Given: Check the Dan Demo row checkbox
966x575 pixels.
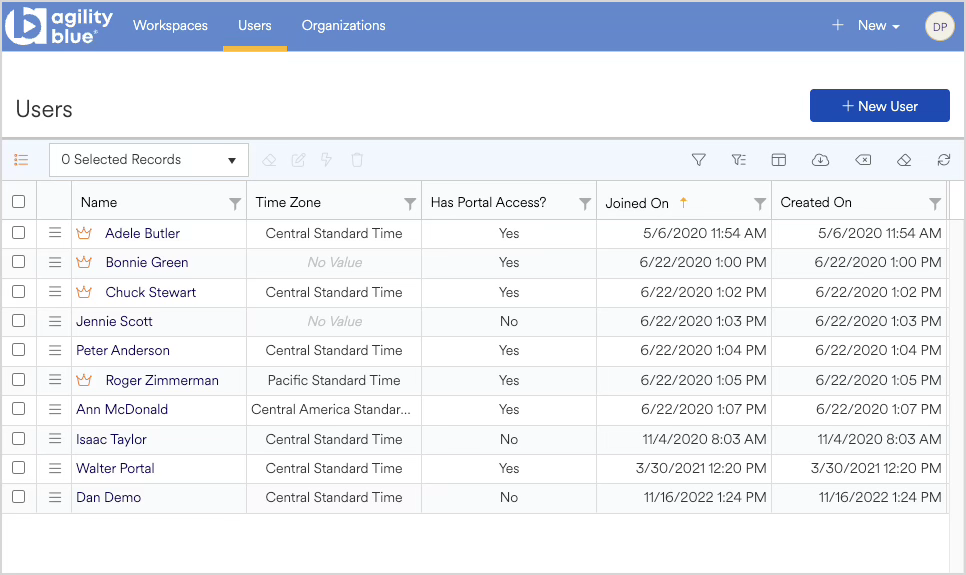Looking at the screenshot, I should (18, 496).
